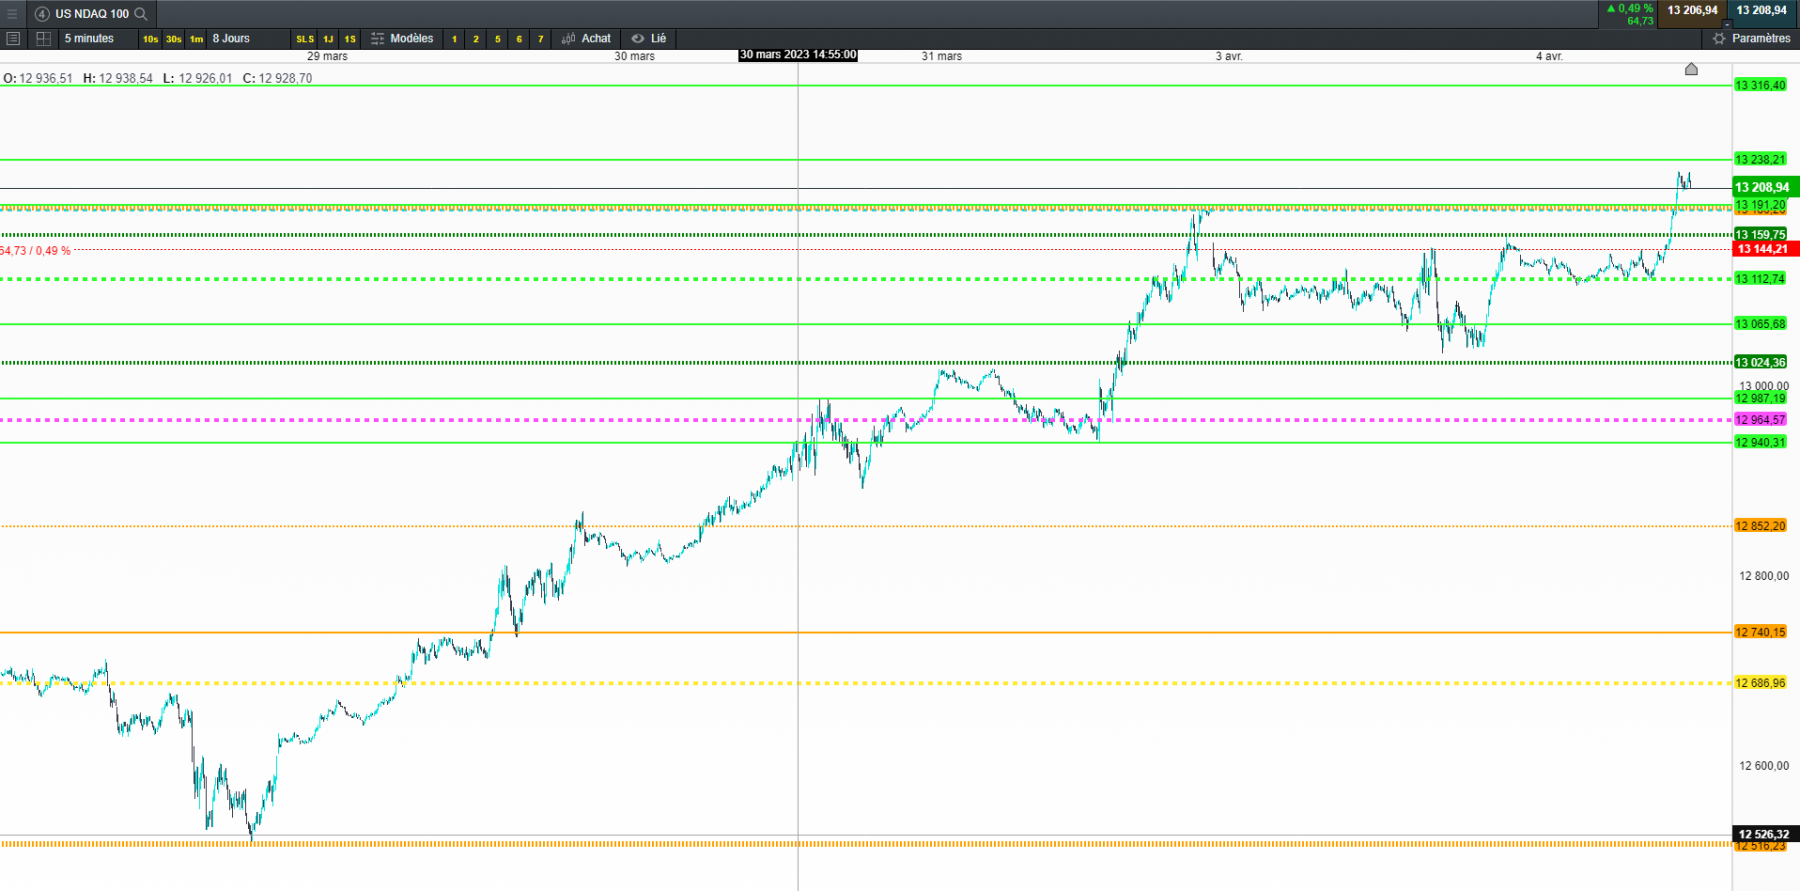Select model preset 5
Image resolution: width=1800 pixels, height=891 pixels.
pyautogui.click(x=497, y=39)
